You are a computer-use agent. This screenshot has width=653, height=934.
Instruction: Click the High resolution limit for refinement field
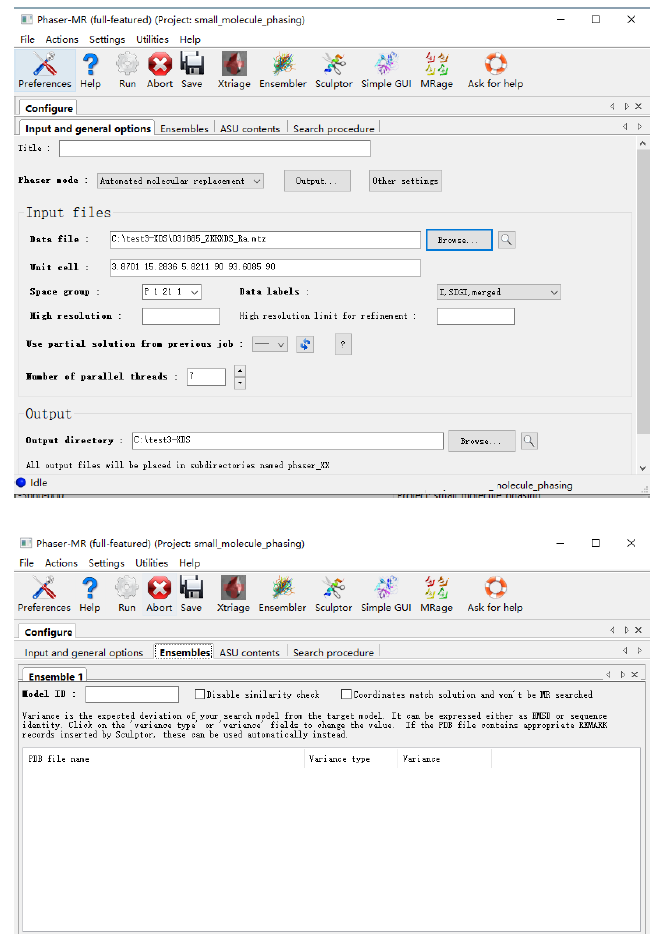point(475,316)
